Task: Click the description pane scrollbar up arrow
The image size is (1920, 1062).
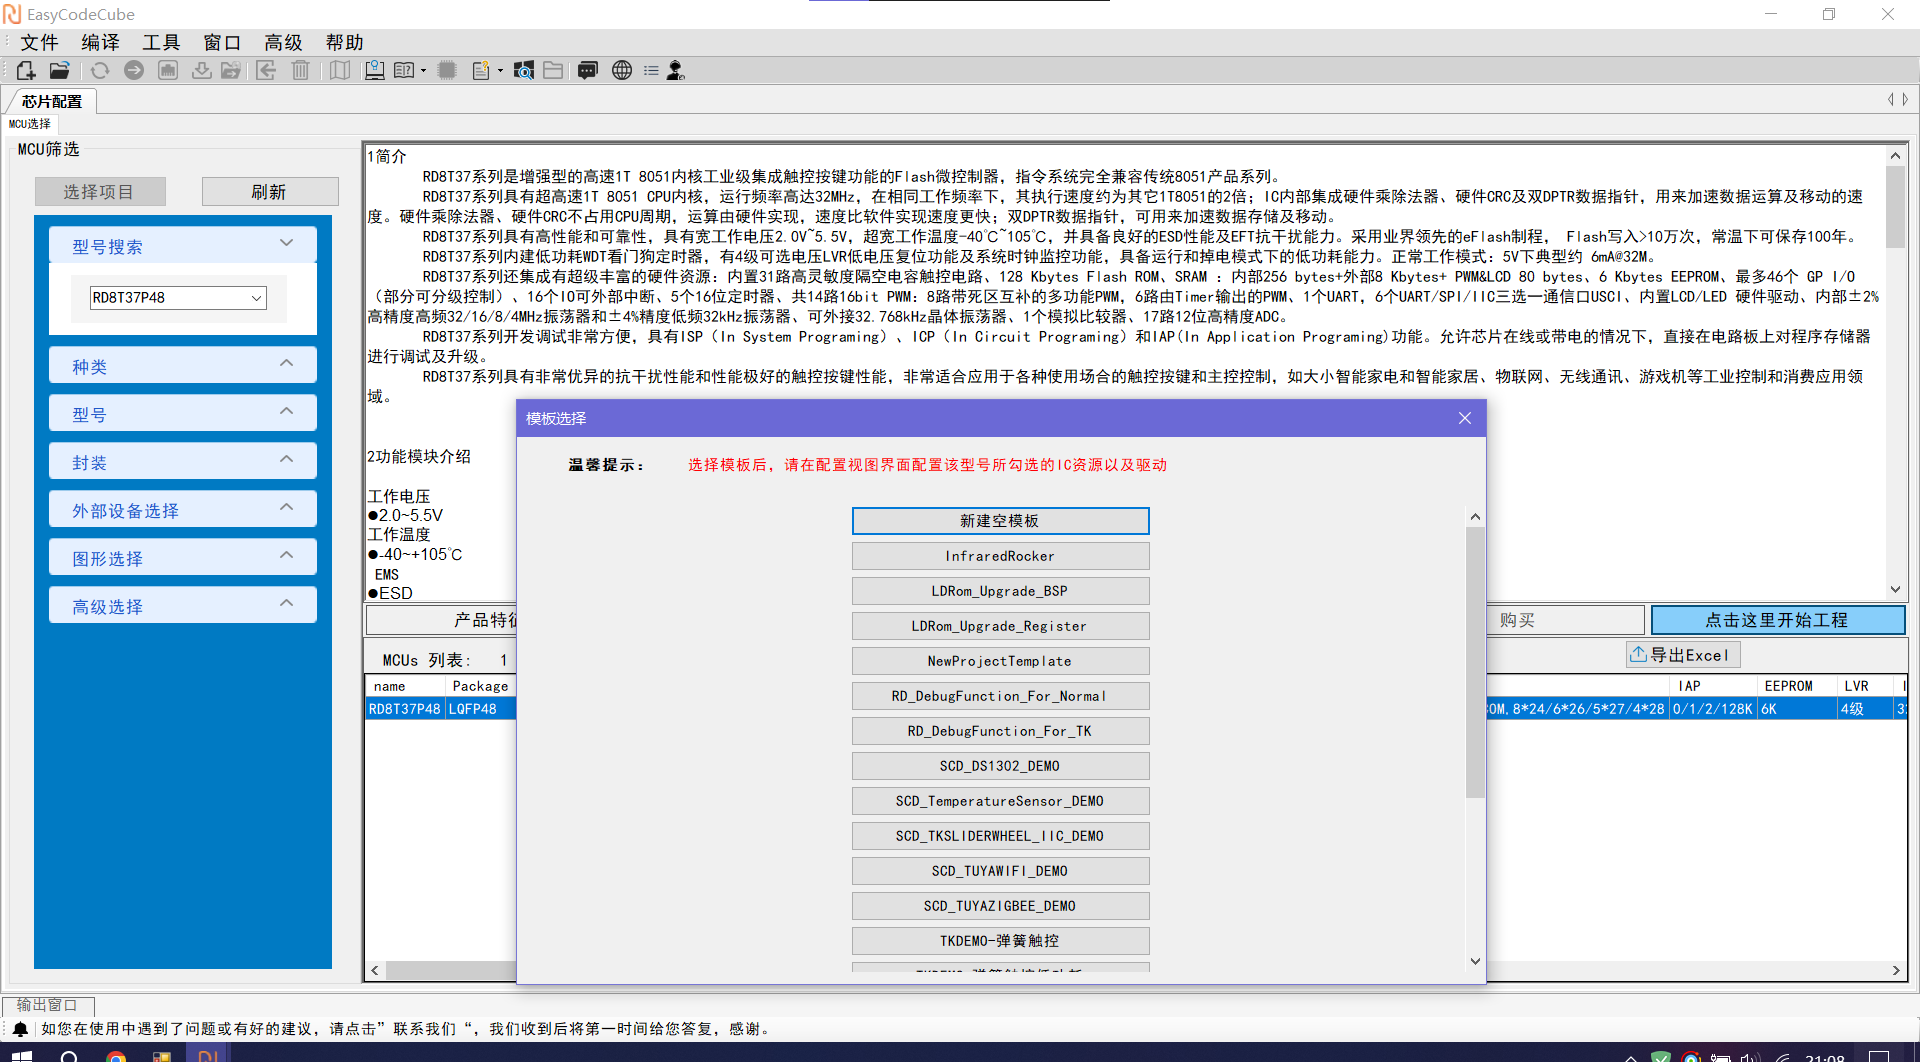Action: 1895,155
